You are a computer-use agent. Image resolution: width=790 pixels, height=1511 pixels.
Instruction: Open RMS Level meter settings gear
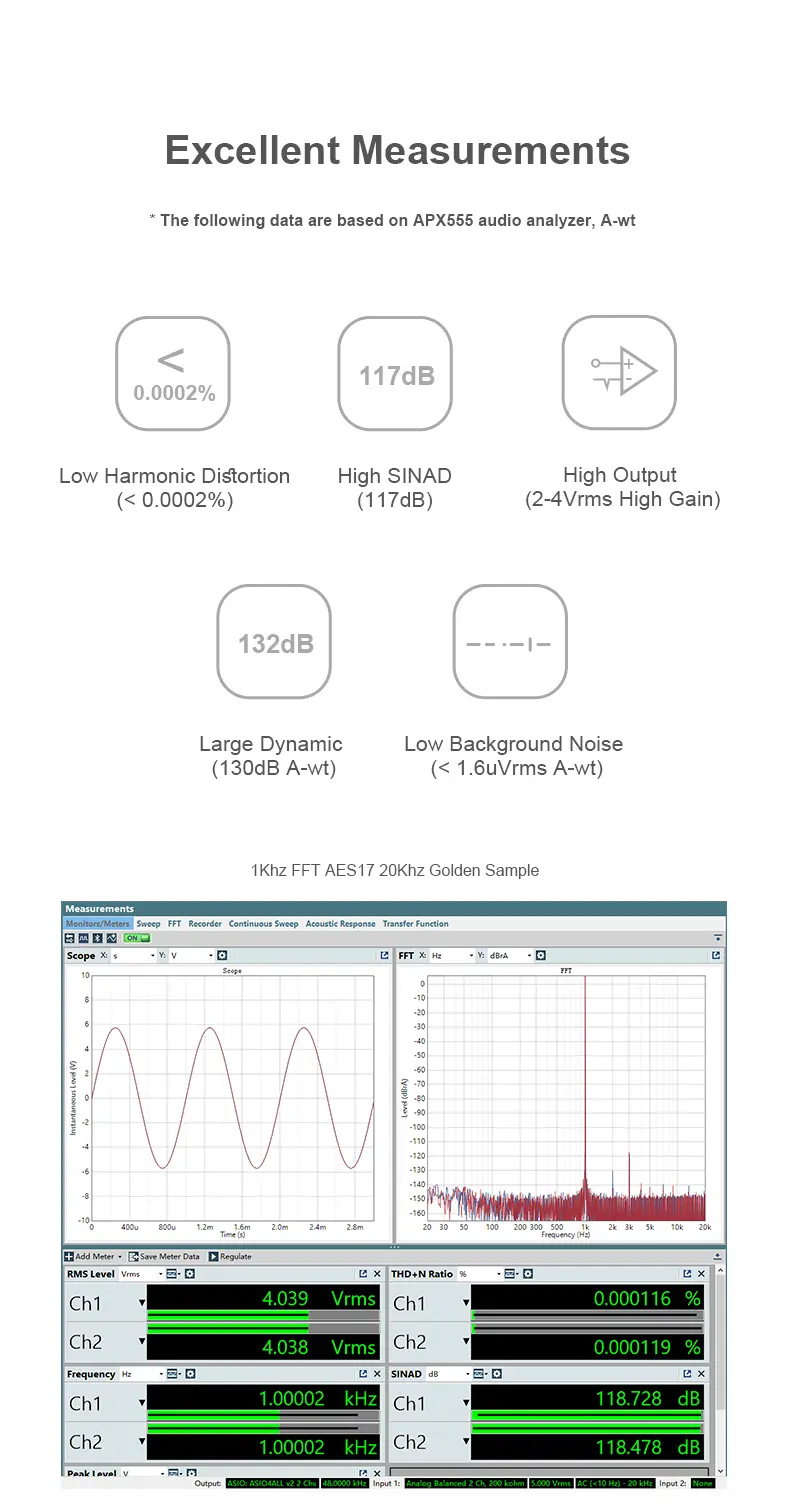tap(190, 1274)
